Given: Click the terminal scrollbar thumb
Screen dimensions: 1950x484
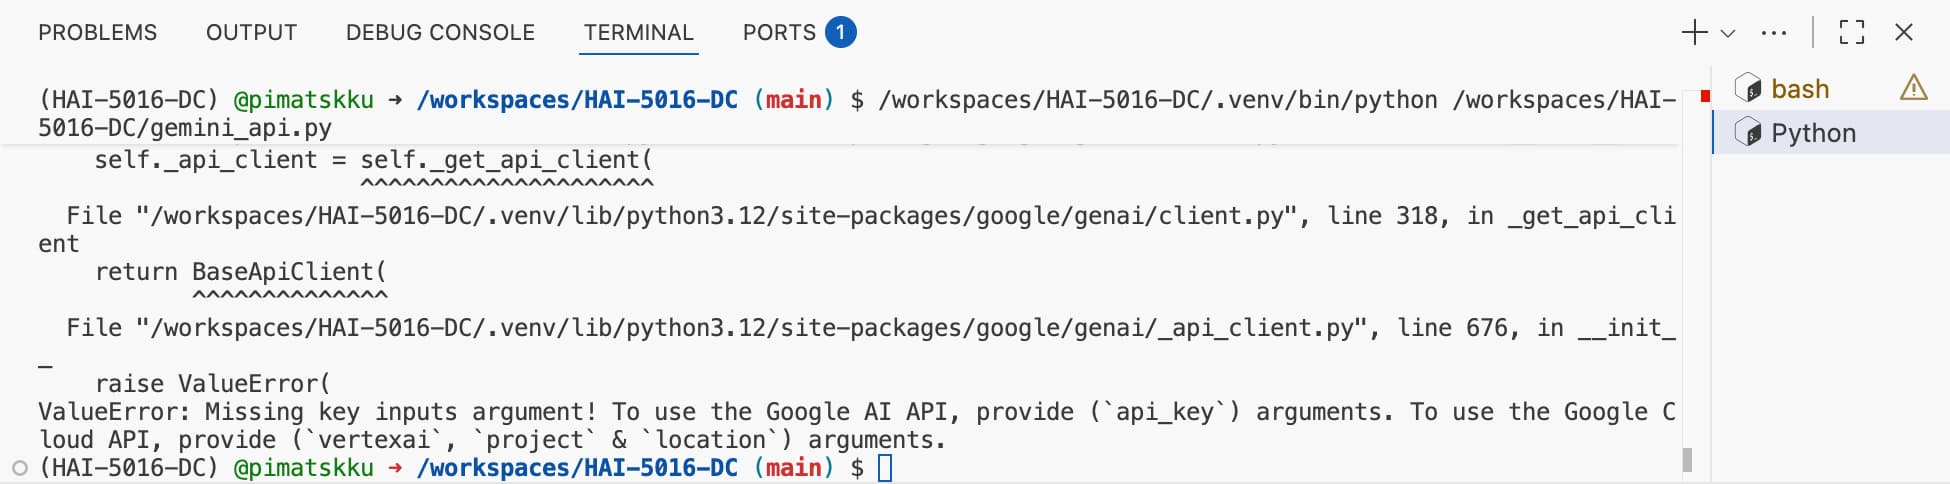Looking at the screenshot, I should point(1687,459).
